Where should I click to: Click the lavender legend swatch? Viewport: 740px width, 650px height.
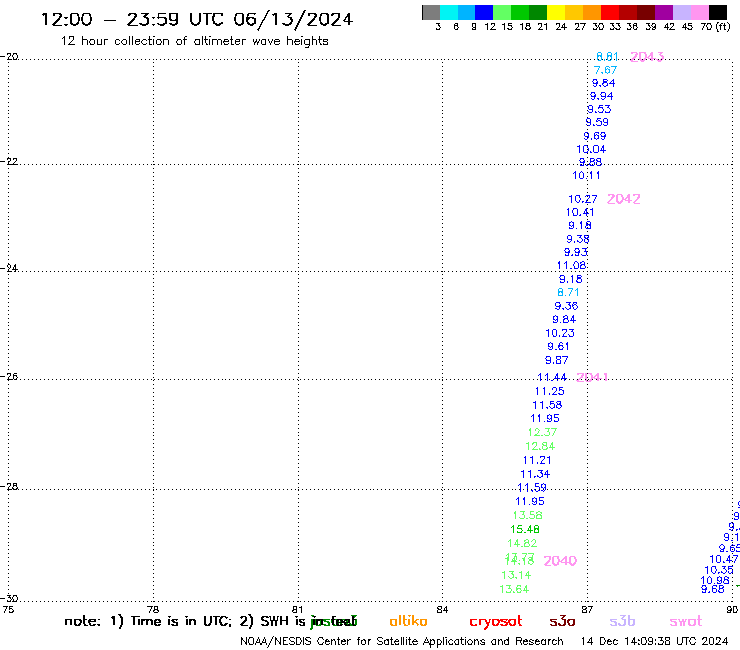(x=681, y=12)
